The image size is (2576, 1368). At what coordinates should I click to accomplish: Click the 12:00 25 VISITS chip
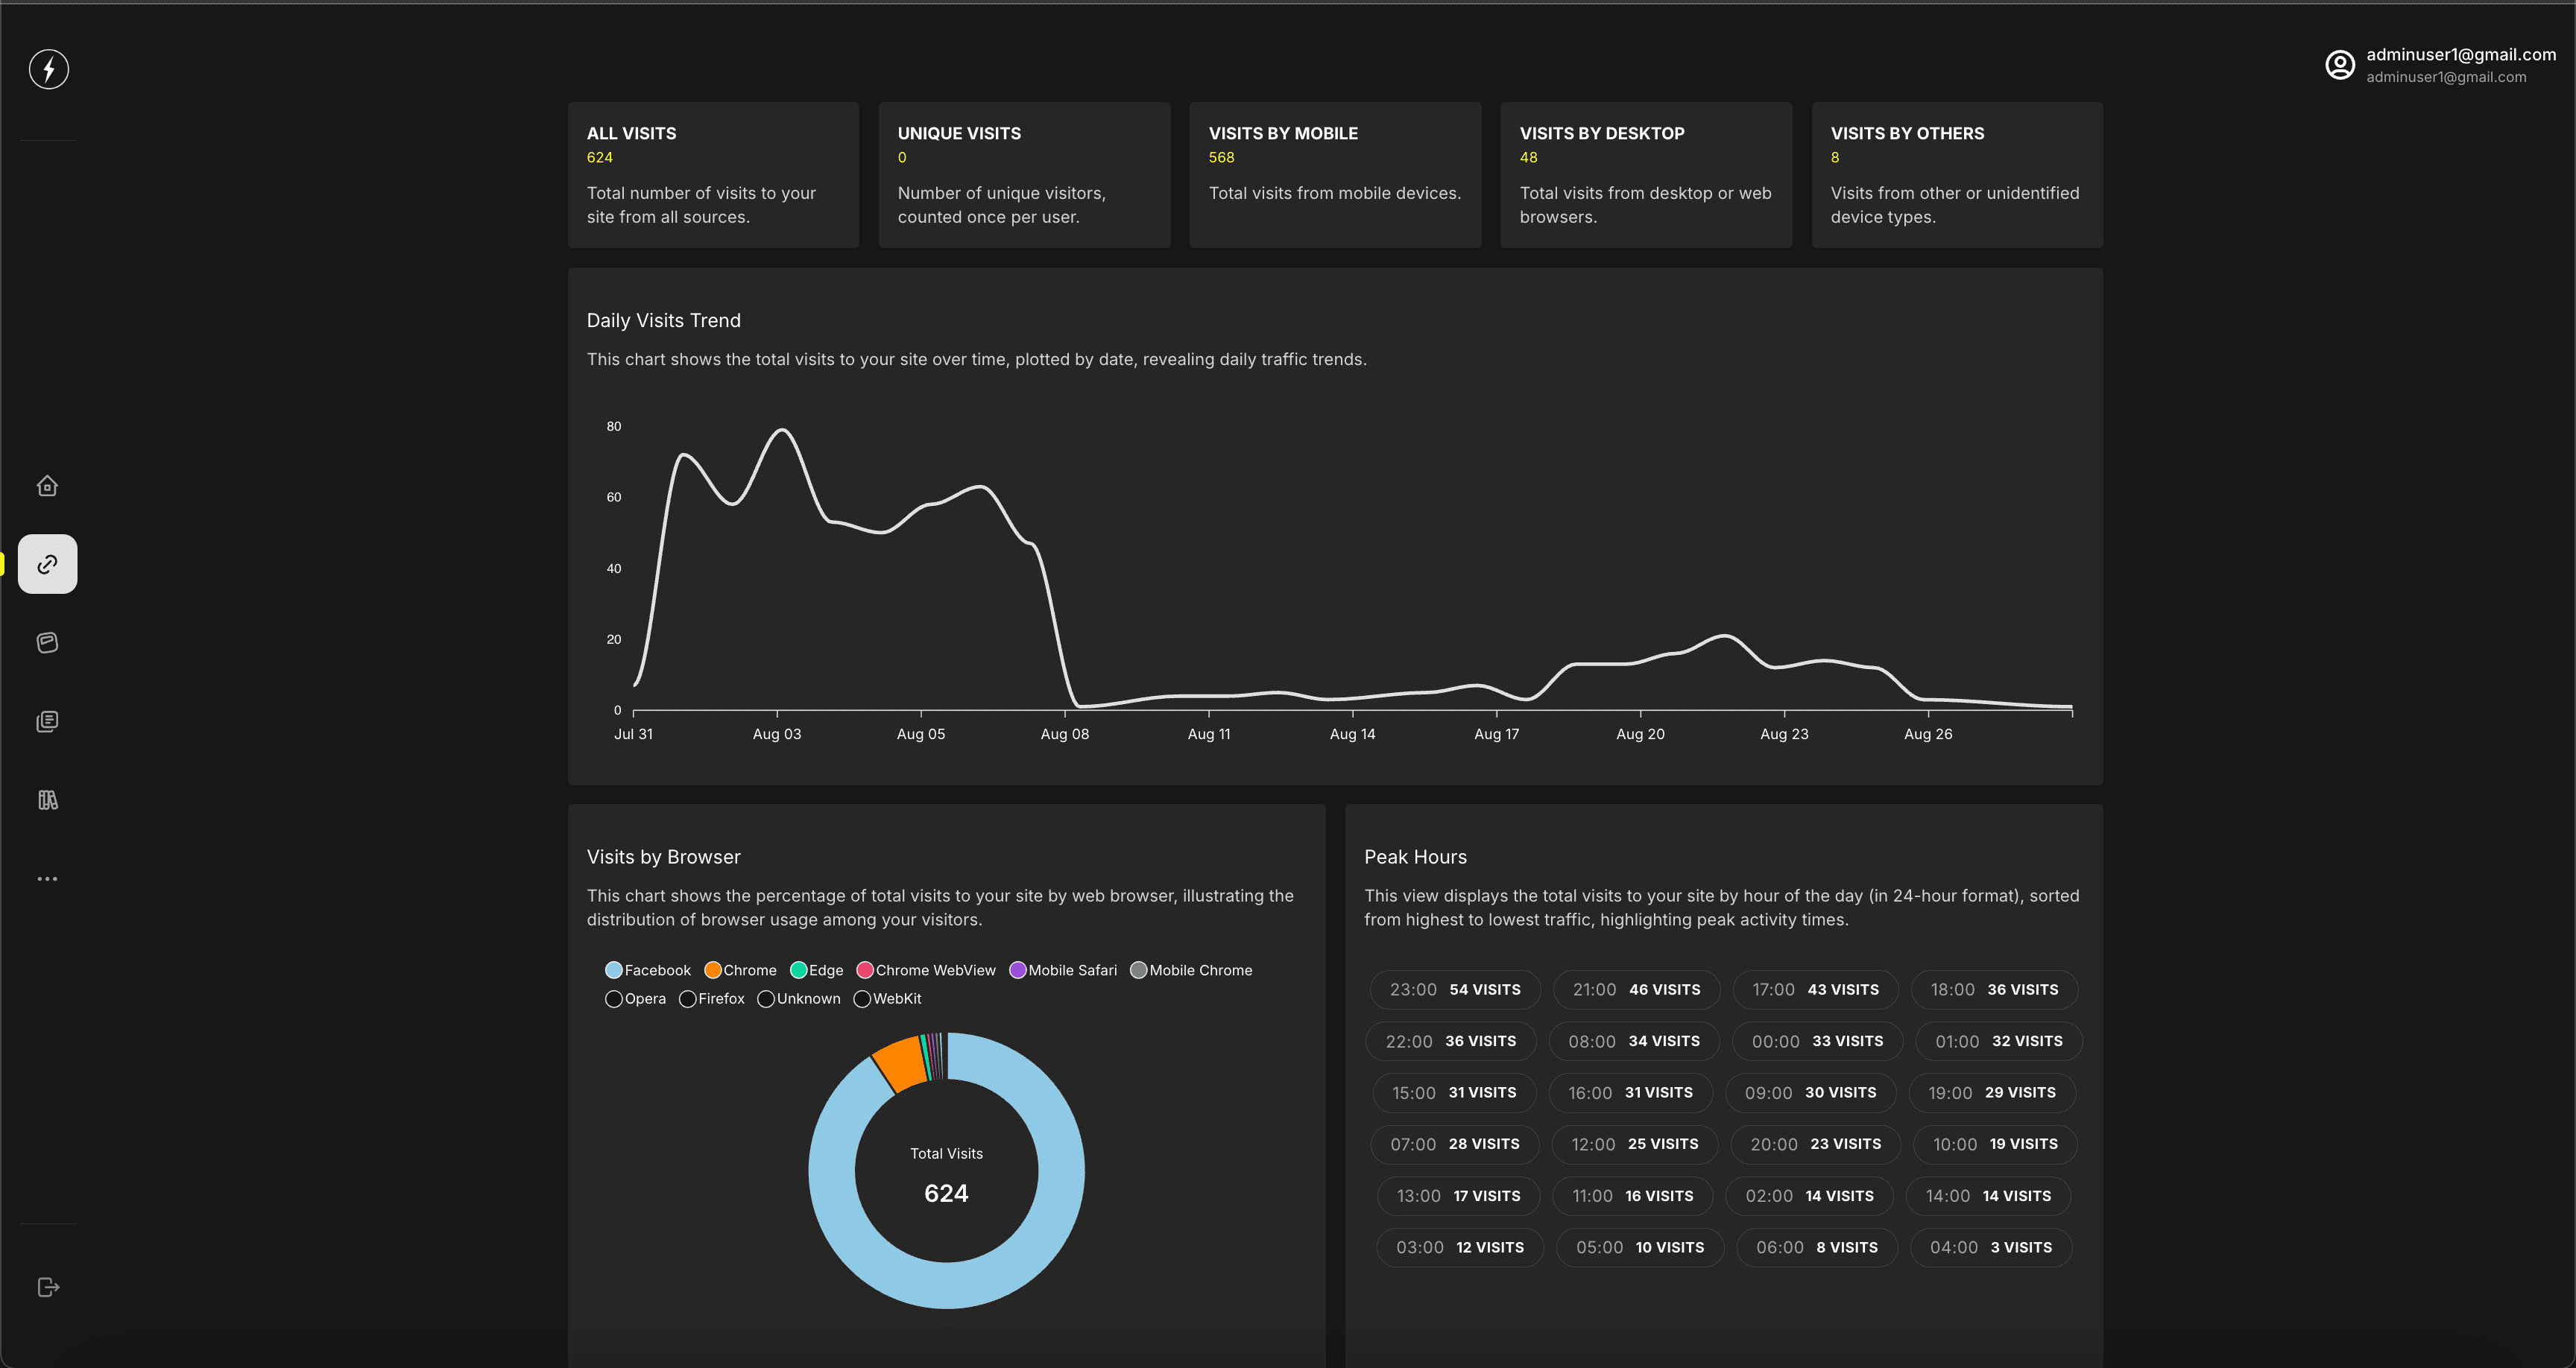click(x=1634, y=1145)
